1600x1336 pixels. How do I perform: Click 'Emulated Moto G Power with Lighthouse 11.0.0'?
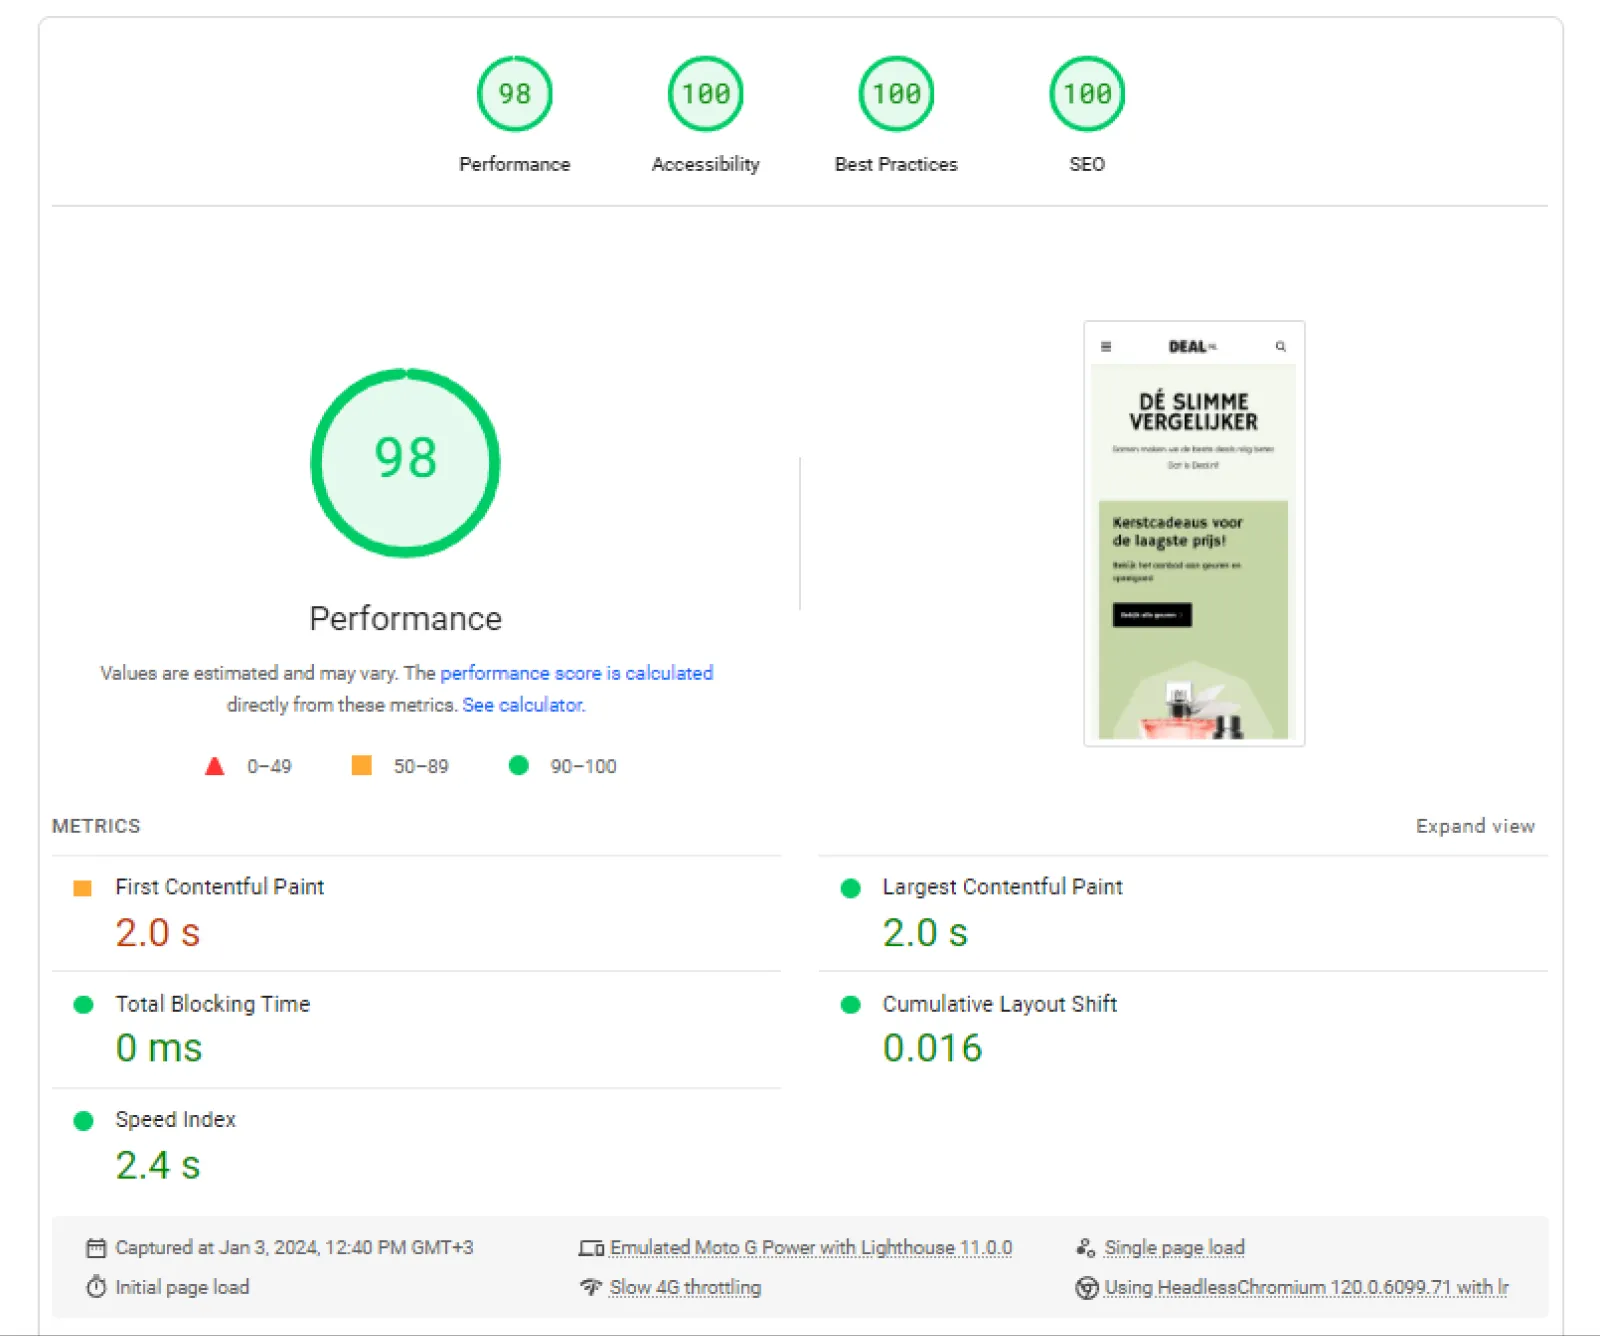[811, 1248]
